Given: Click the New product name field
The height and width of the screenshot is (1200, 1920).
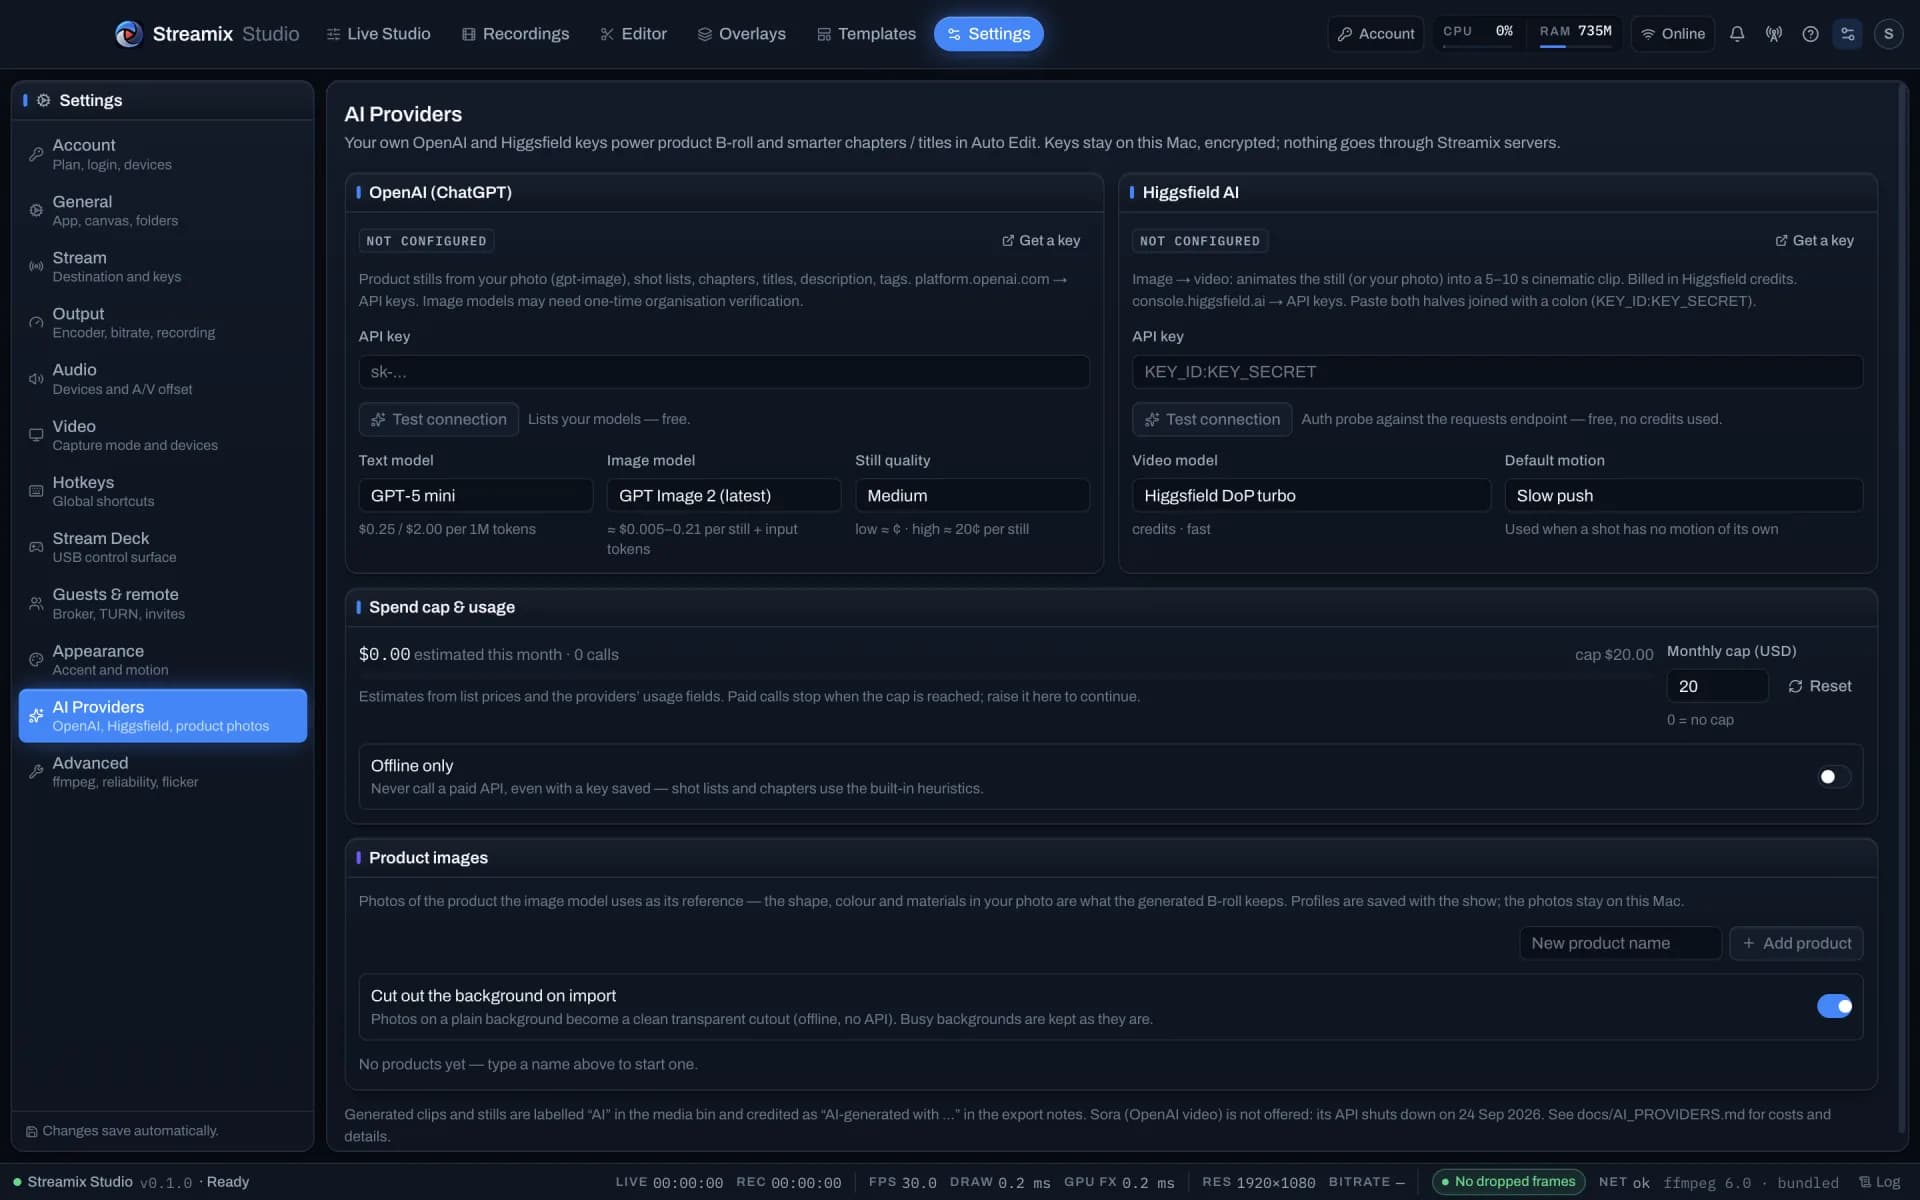Looking at the screenshot, I should tap(1620, 943).
